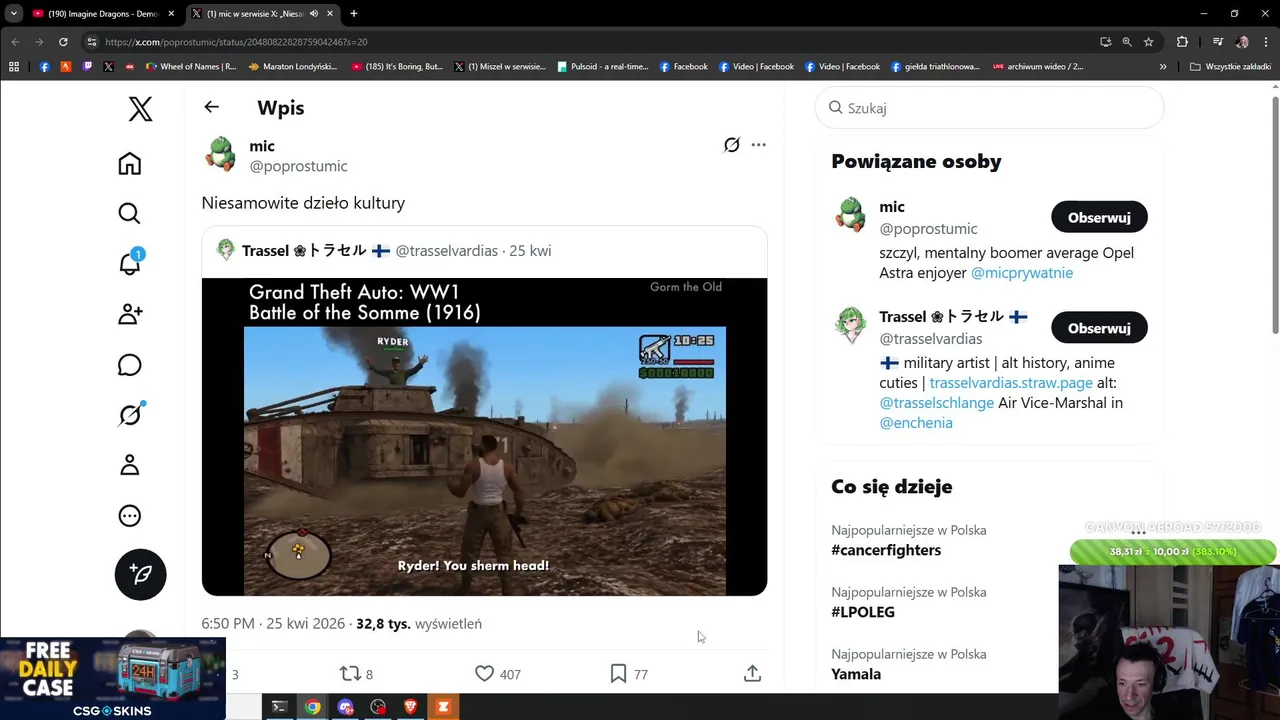Open Grok icon in left sidebar
Viewport: 1280px width, 720px height.
[x=130, y=415]
